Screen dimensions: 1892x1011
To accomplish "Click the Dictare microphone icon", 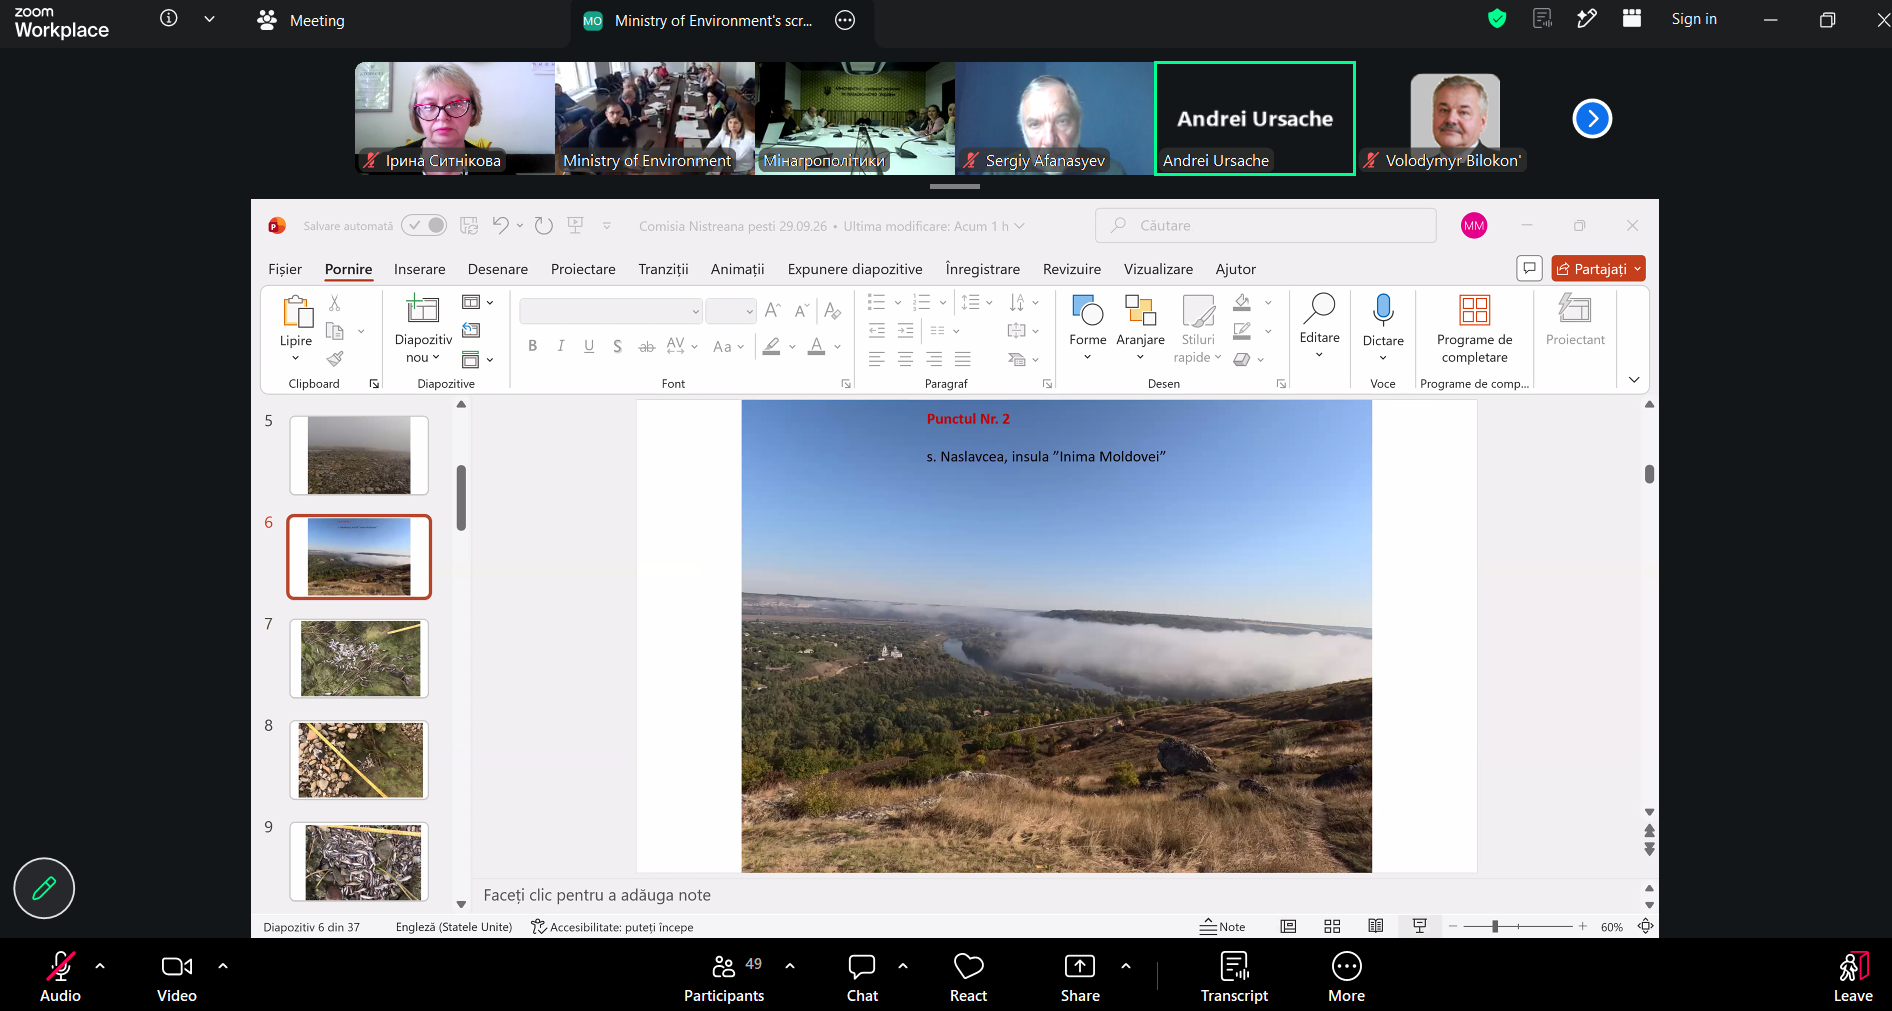I will [1383, 310].
